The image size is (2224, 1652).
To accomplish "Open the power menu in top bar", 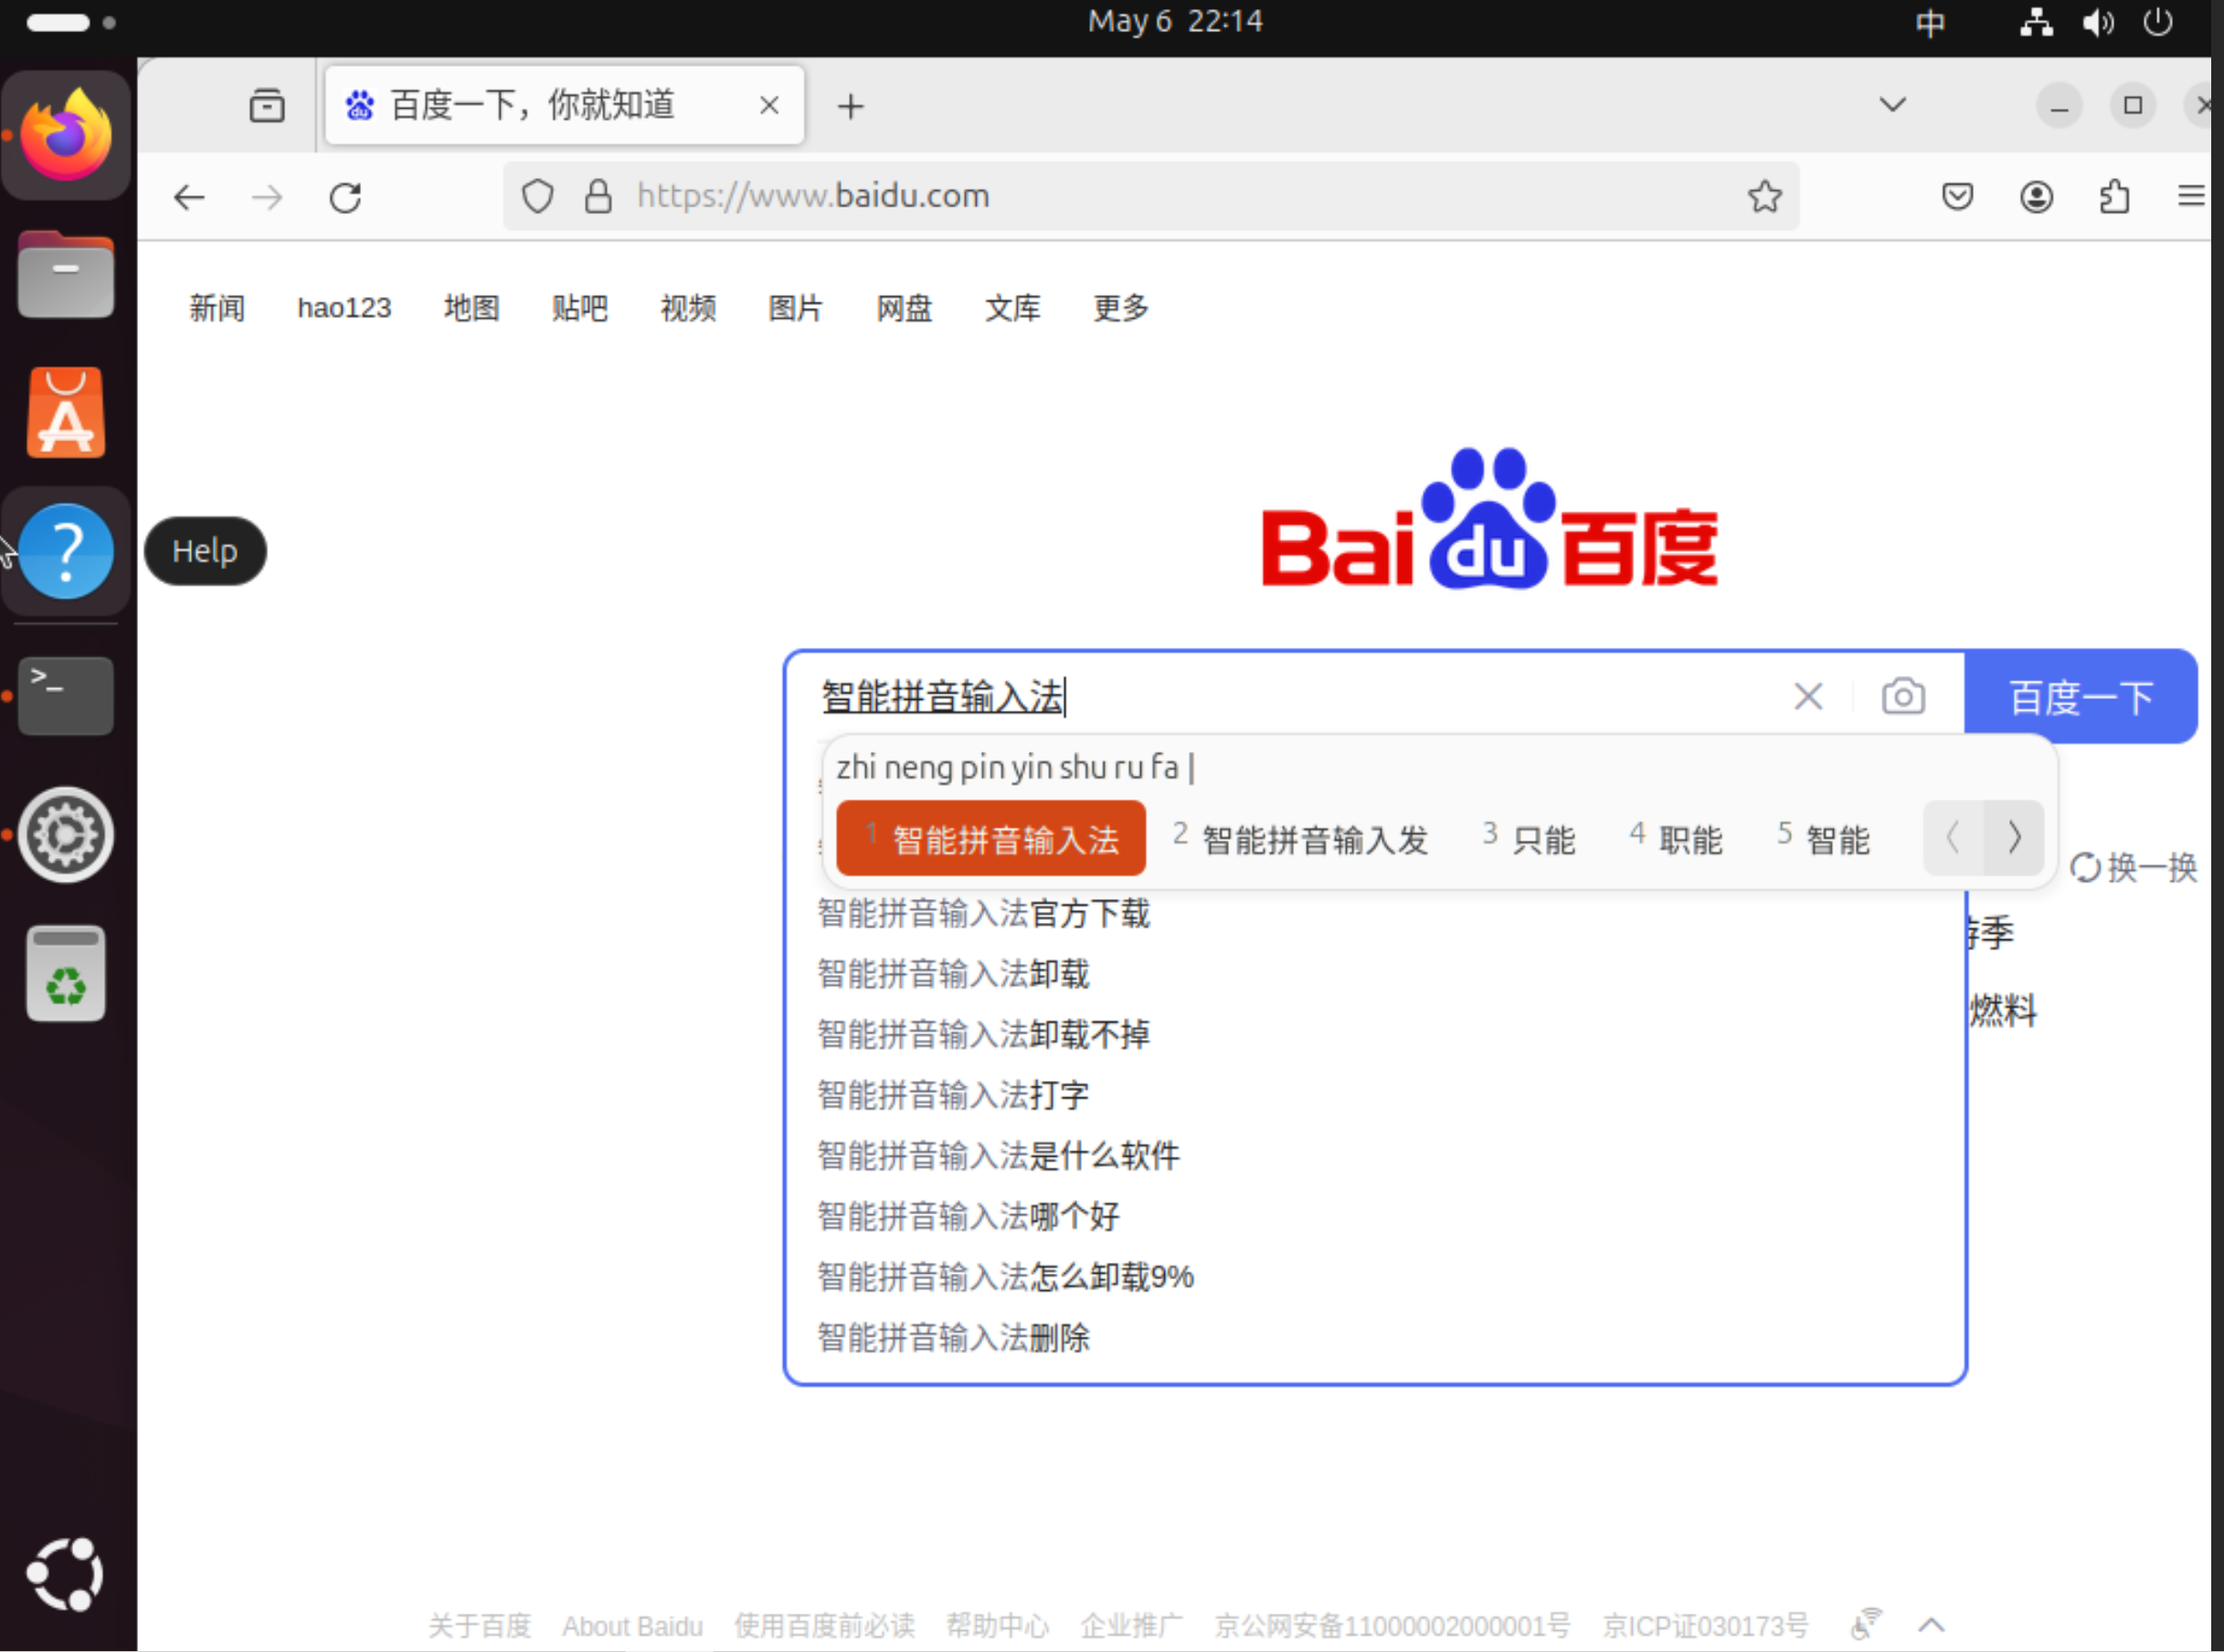I will point(2158,22).
